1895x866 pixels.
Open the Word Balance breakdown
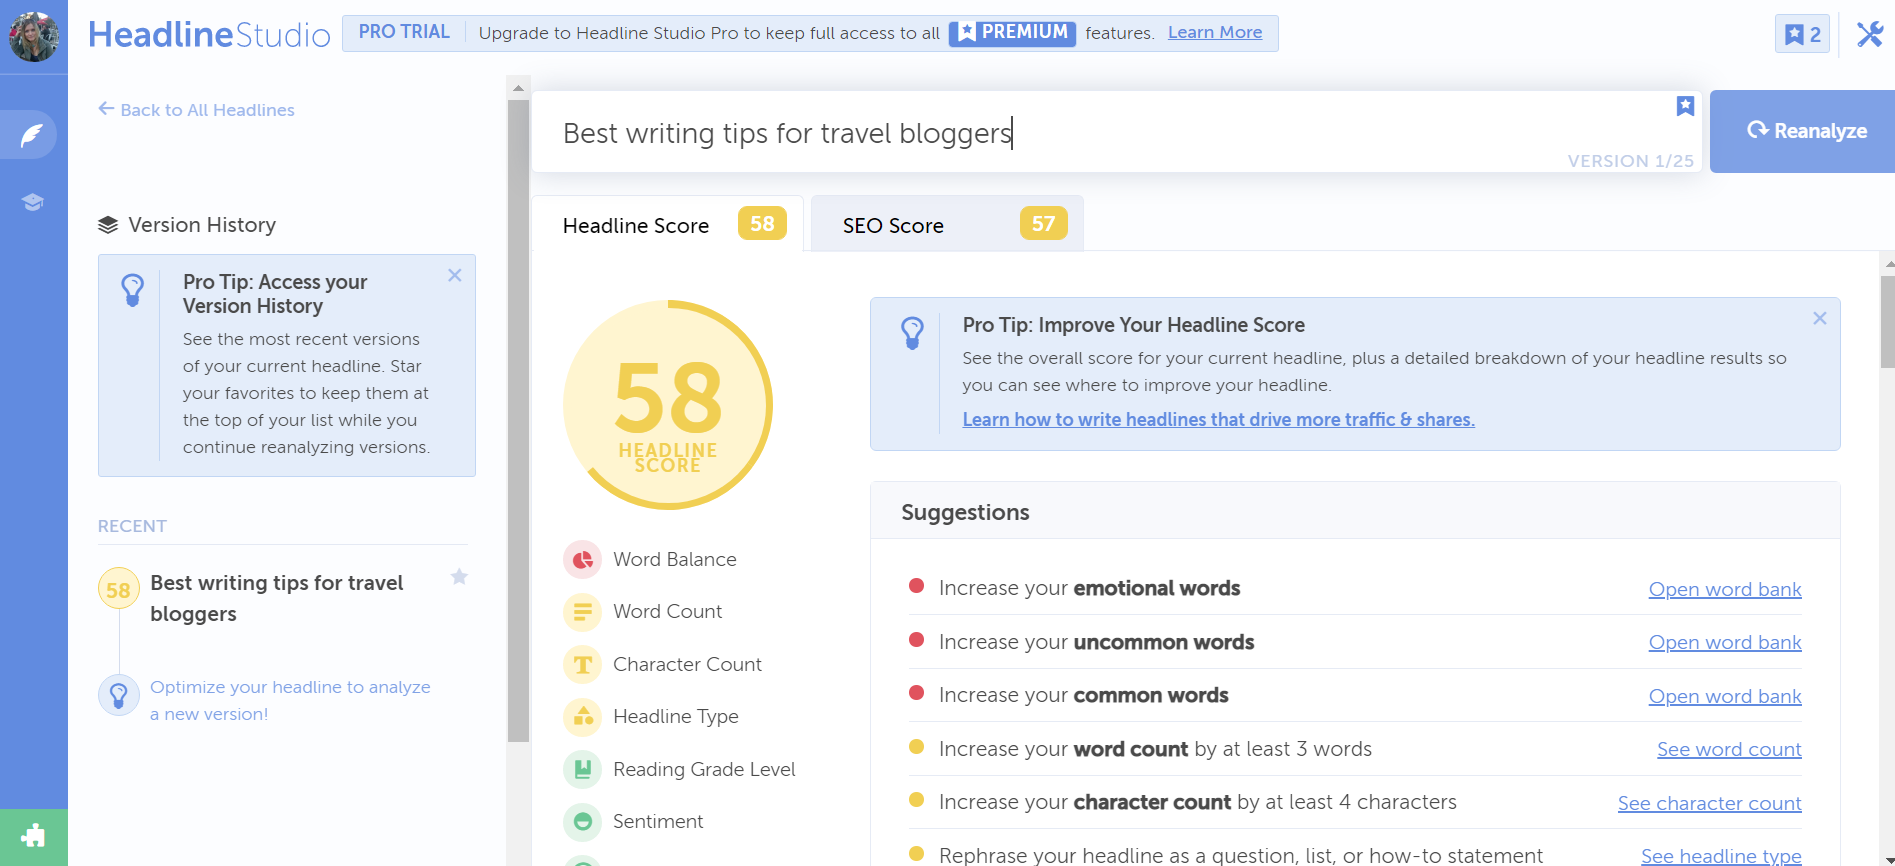(x=674, y=559)
